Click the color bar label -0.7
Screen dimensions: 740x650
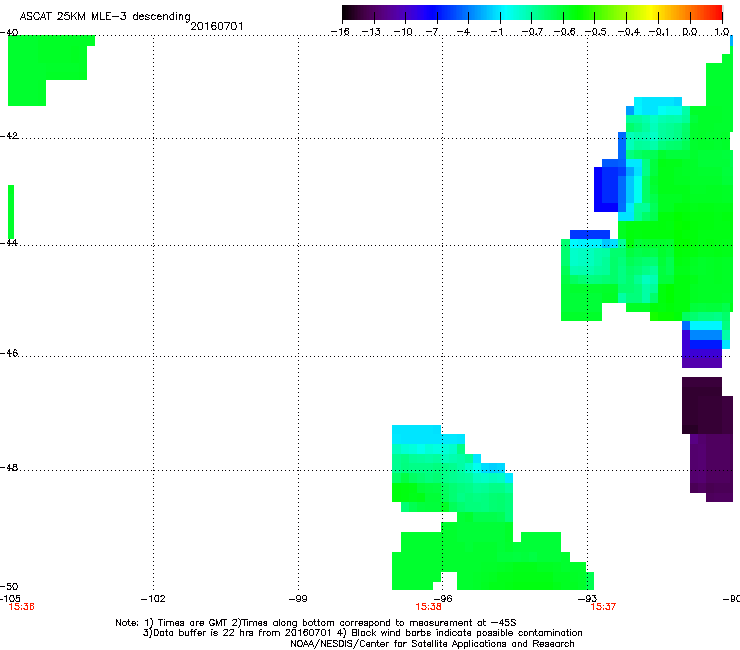pyautogui.click(x=531, y=32)
